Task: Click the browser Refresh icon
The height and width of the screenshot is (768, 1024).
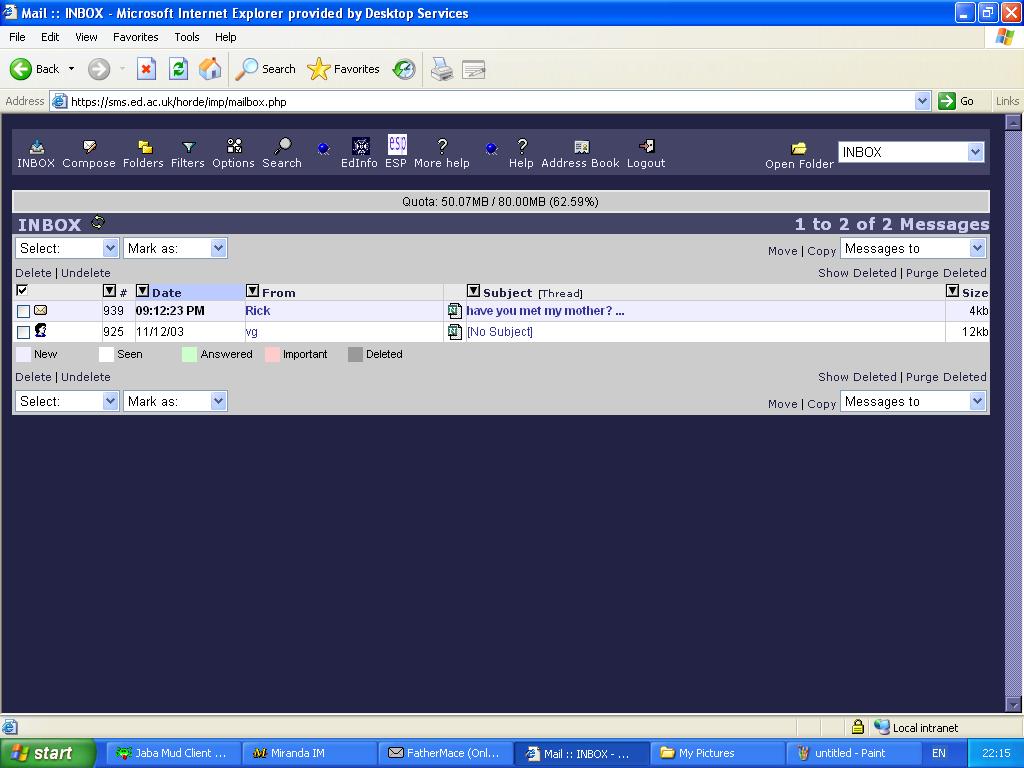Action: (178, 69)
